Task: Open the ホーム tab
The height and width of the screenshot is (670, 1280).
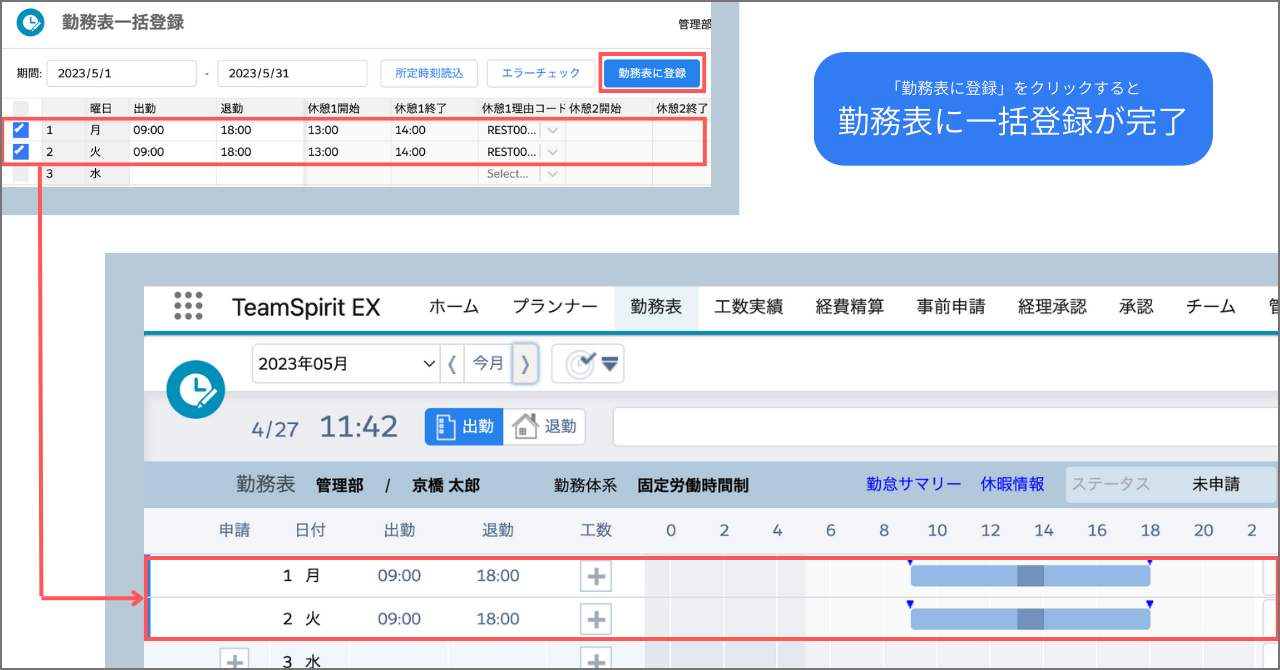Action: (x=454, y=307)
